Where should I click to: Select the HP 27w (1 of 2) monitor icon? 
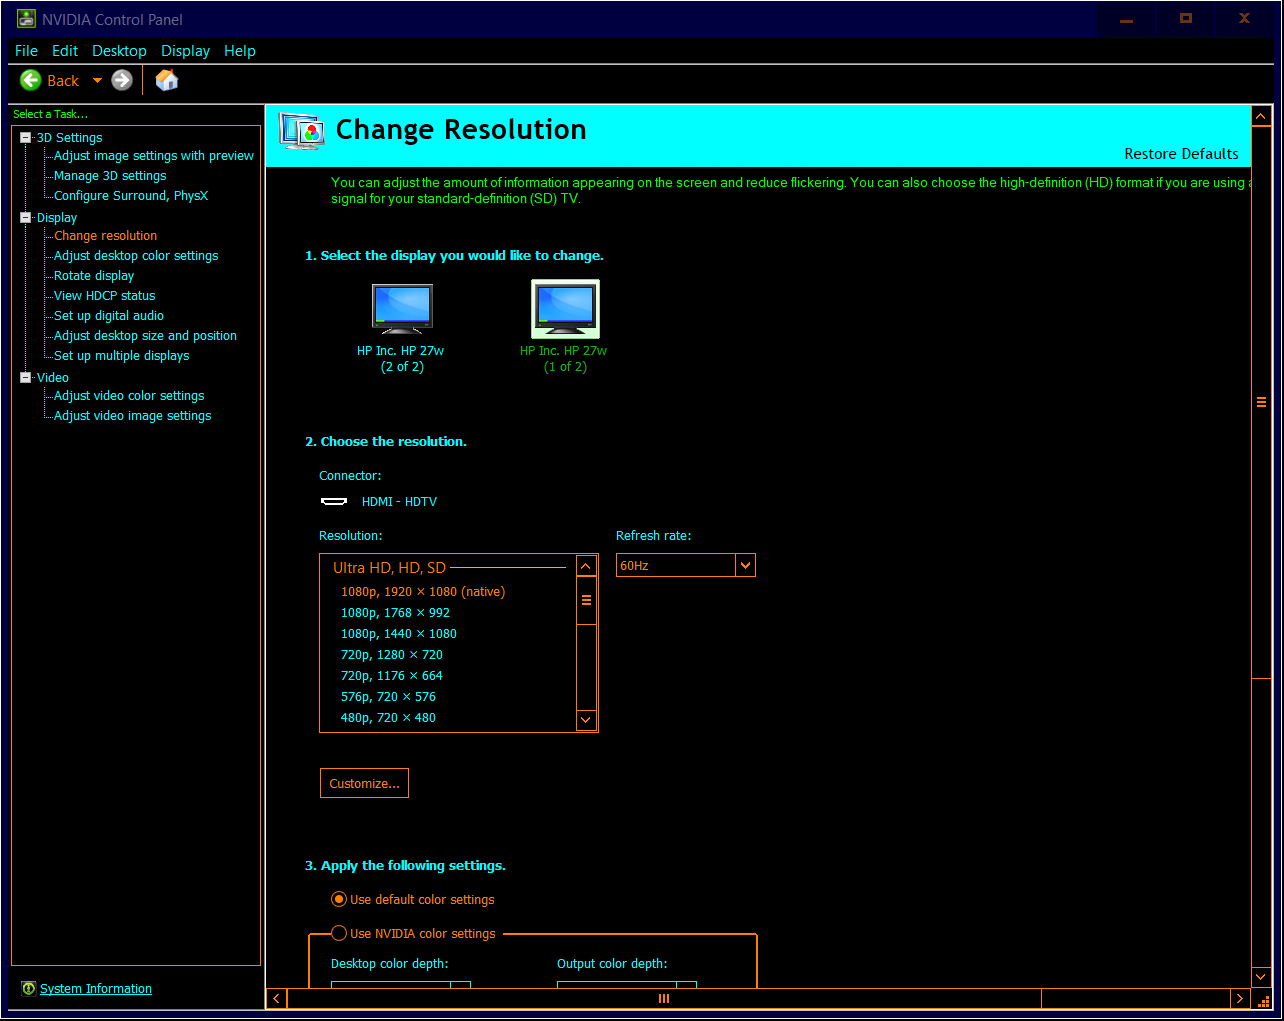point(565,308)
